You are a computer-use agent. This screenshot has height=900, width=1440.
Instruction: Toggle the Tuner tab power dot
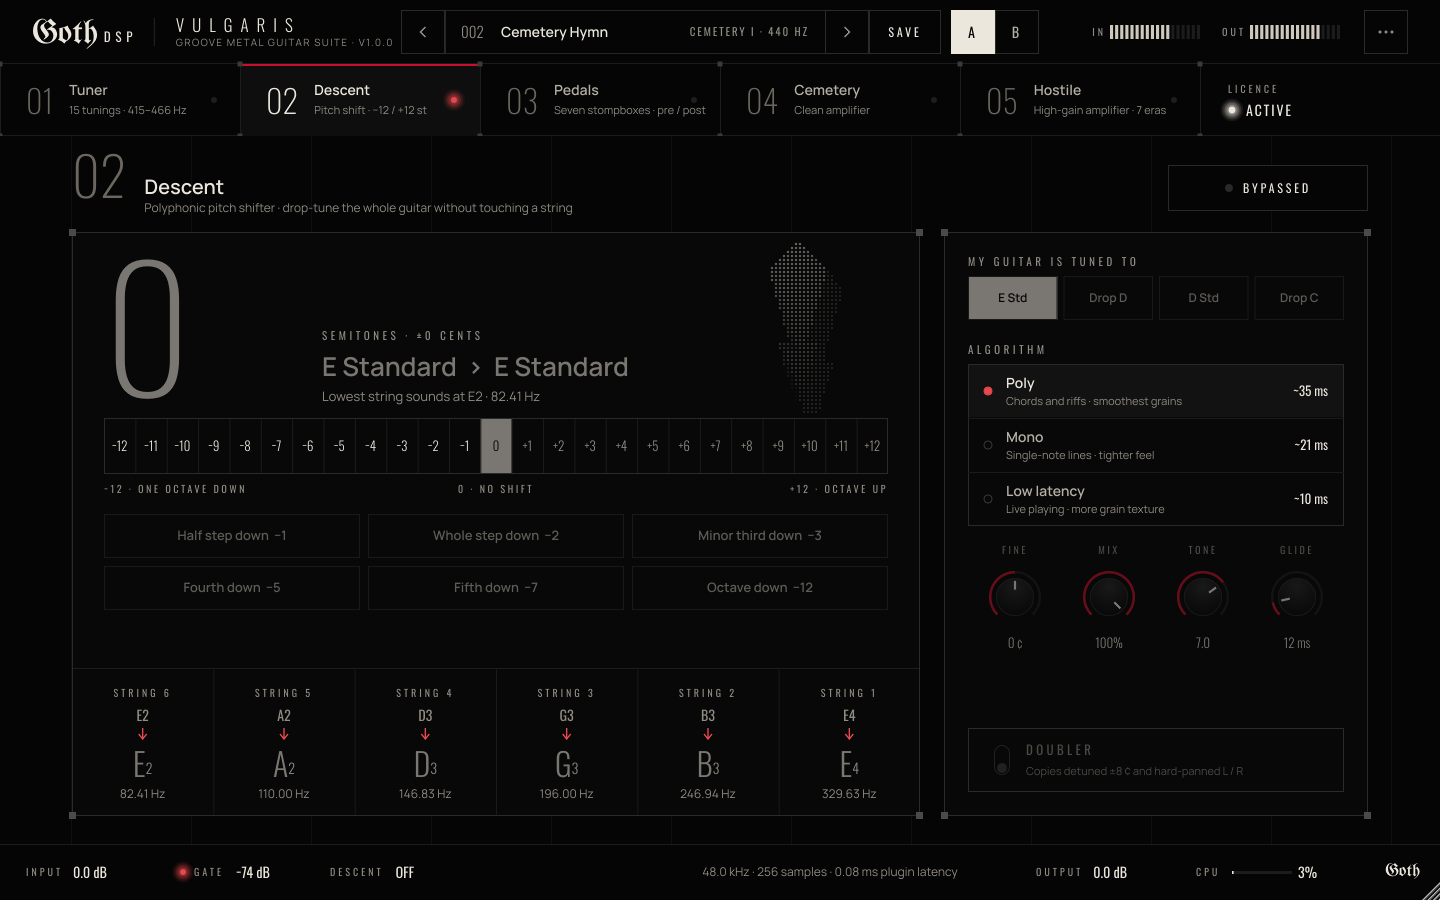214,100
